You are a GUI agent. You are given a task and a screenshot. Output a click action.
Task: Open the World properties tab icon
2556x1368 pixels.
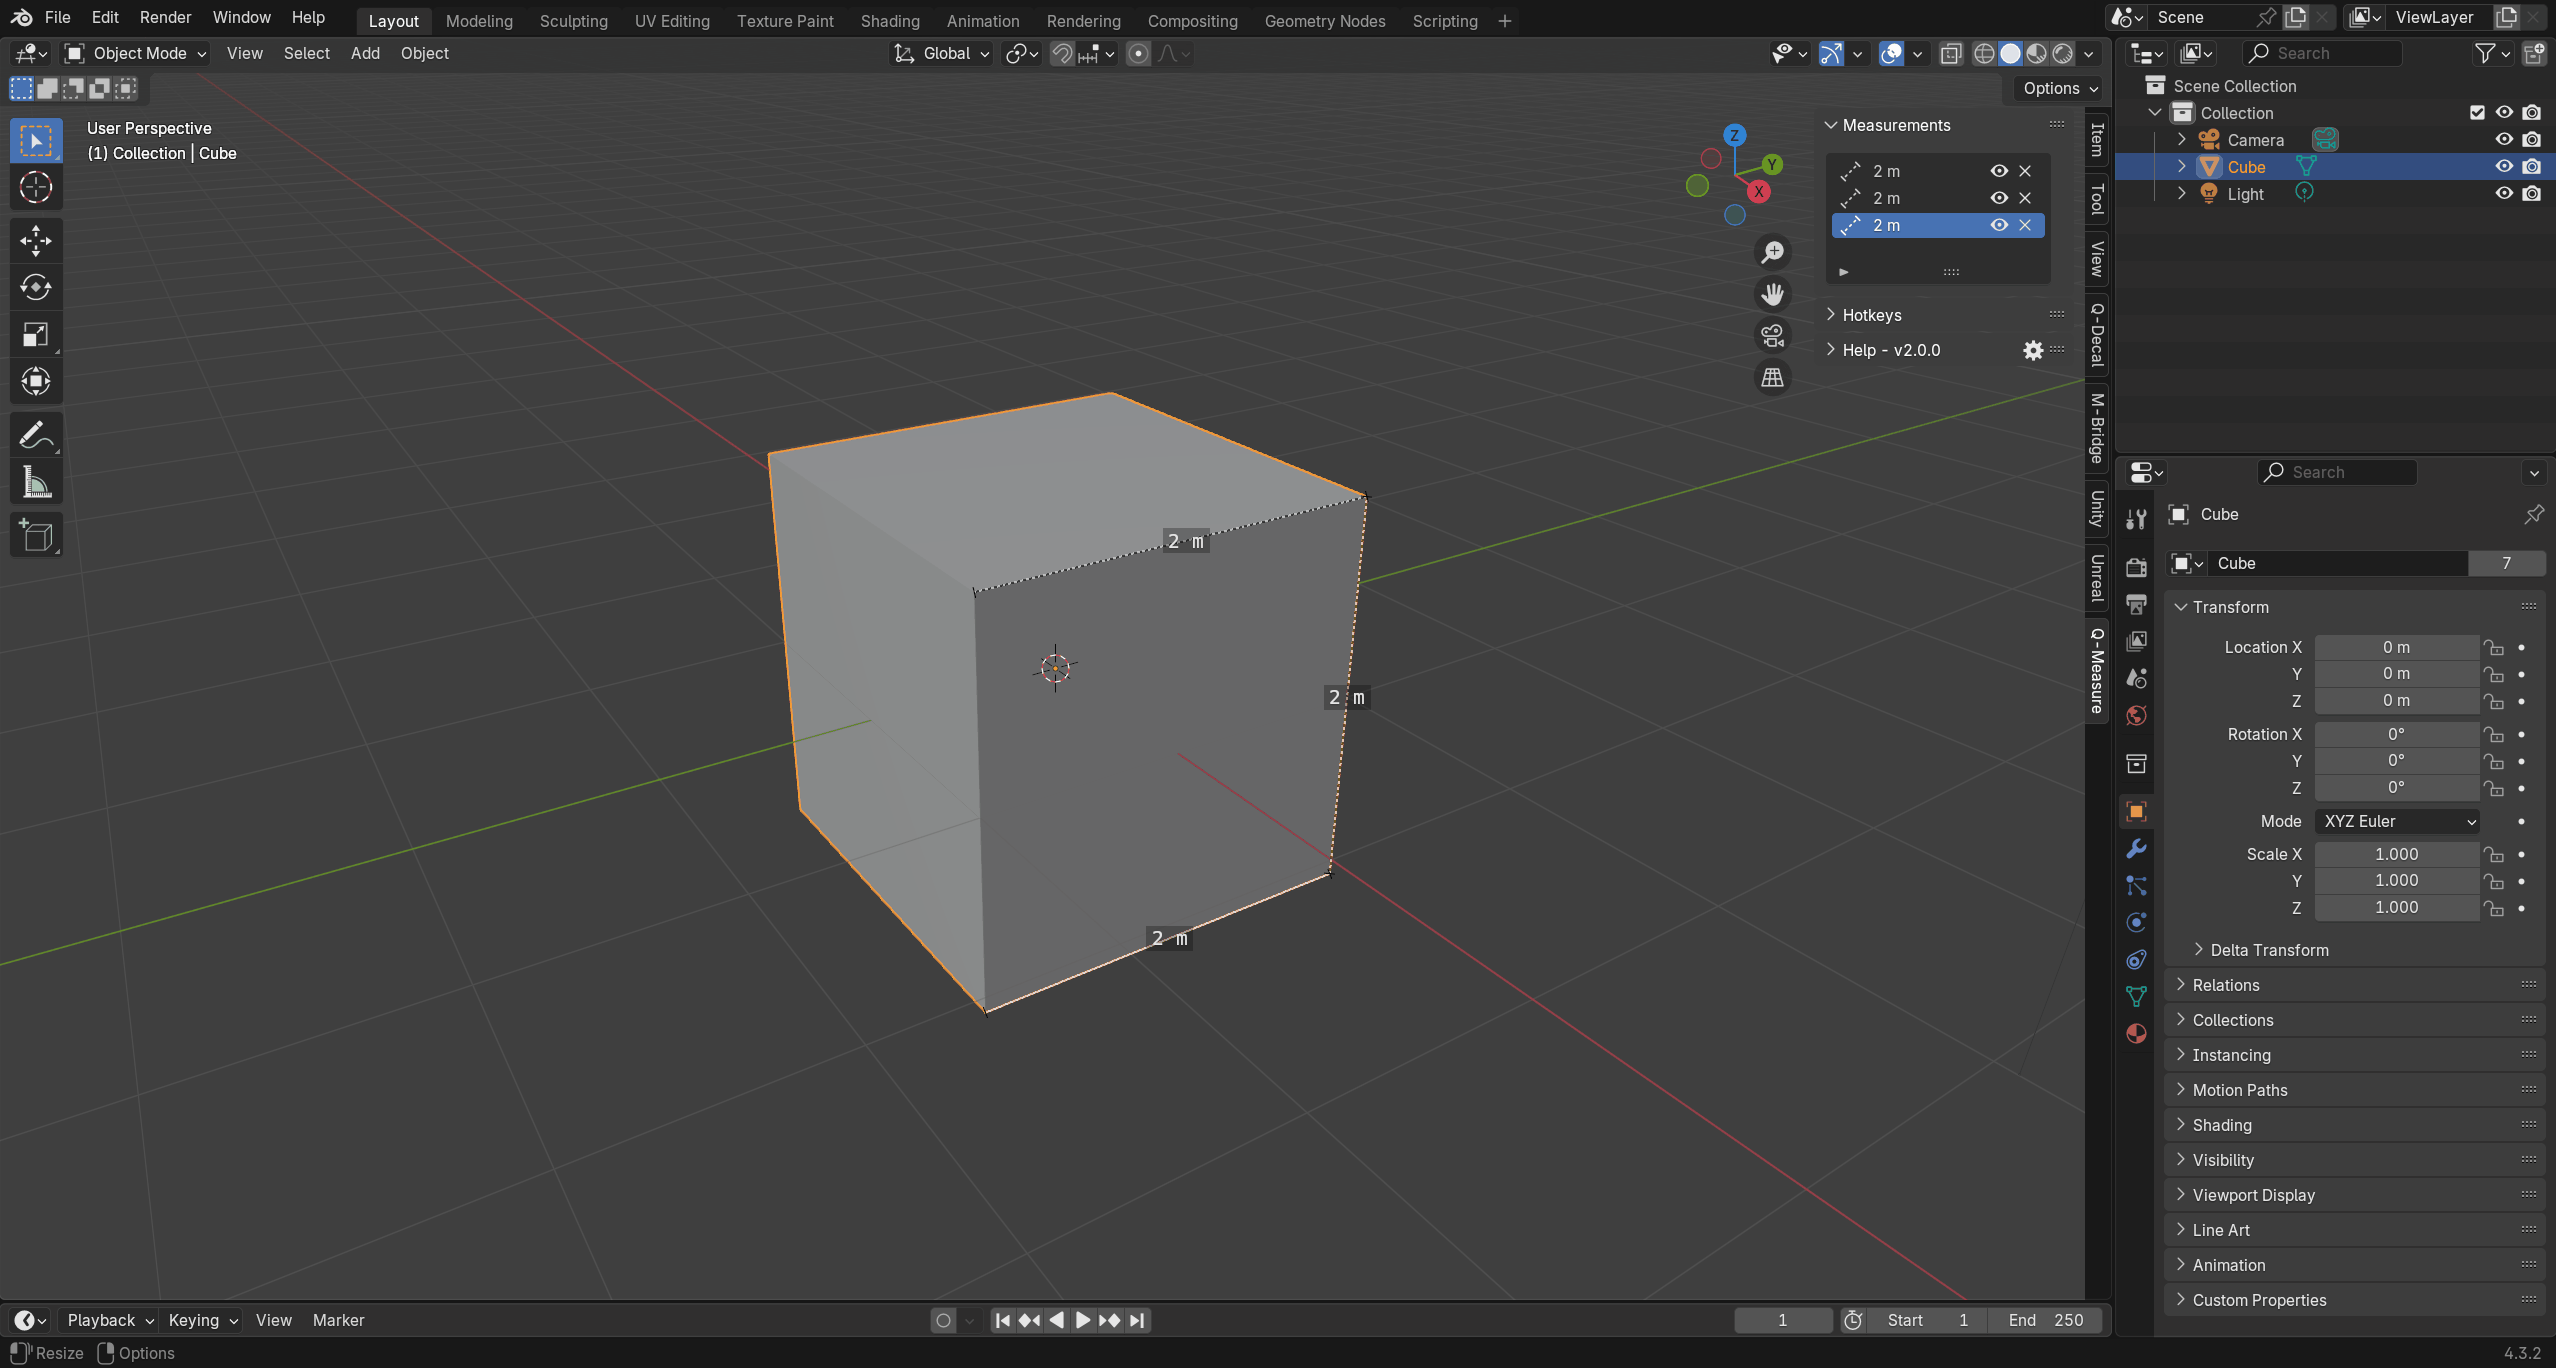(2136, 715)
